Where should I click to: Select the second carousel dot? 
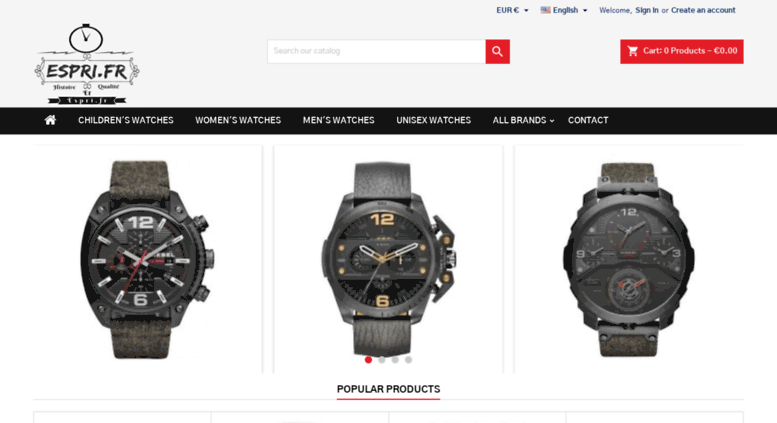tap(382, 360)
